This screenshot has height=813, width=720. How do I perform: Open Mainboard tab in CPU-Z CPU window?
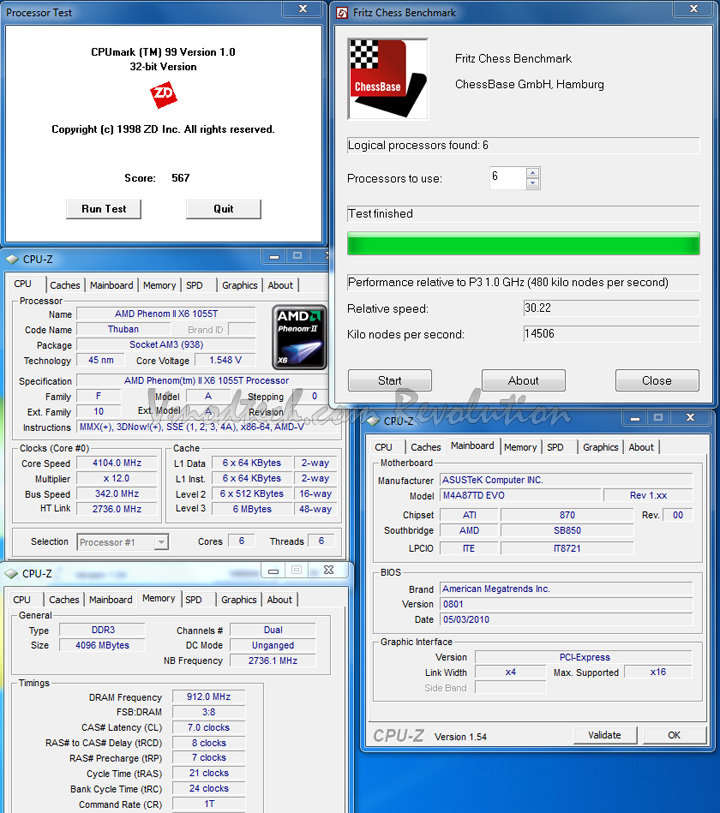pyautogui.click(x=111, y=285)
